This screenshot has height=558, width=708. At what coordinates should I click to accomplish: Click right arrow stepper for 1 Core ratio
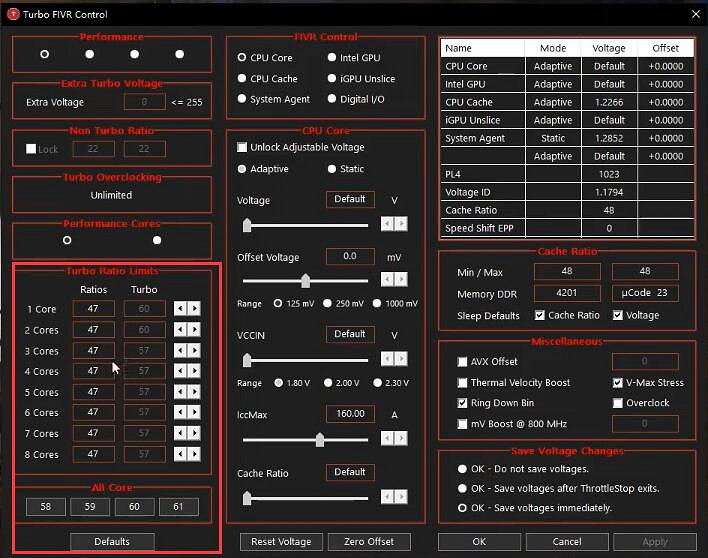click(194, 309)
